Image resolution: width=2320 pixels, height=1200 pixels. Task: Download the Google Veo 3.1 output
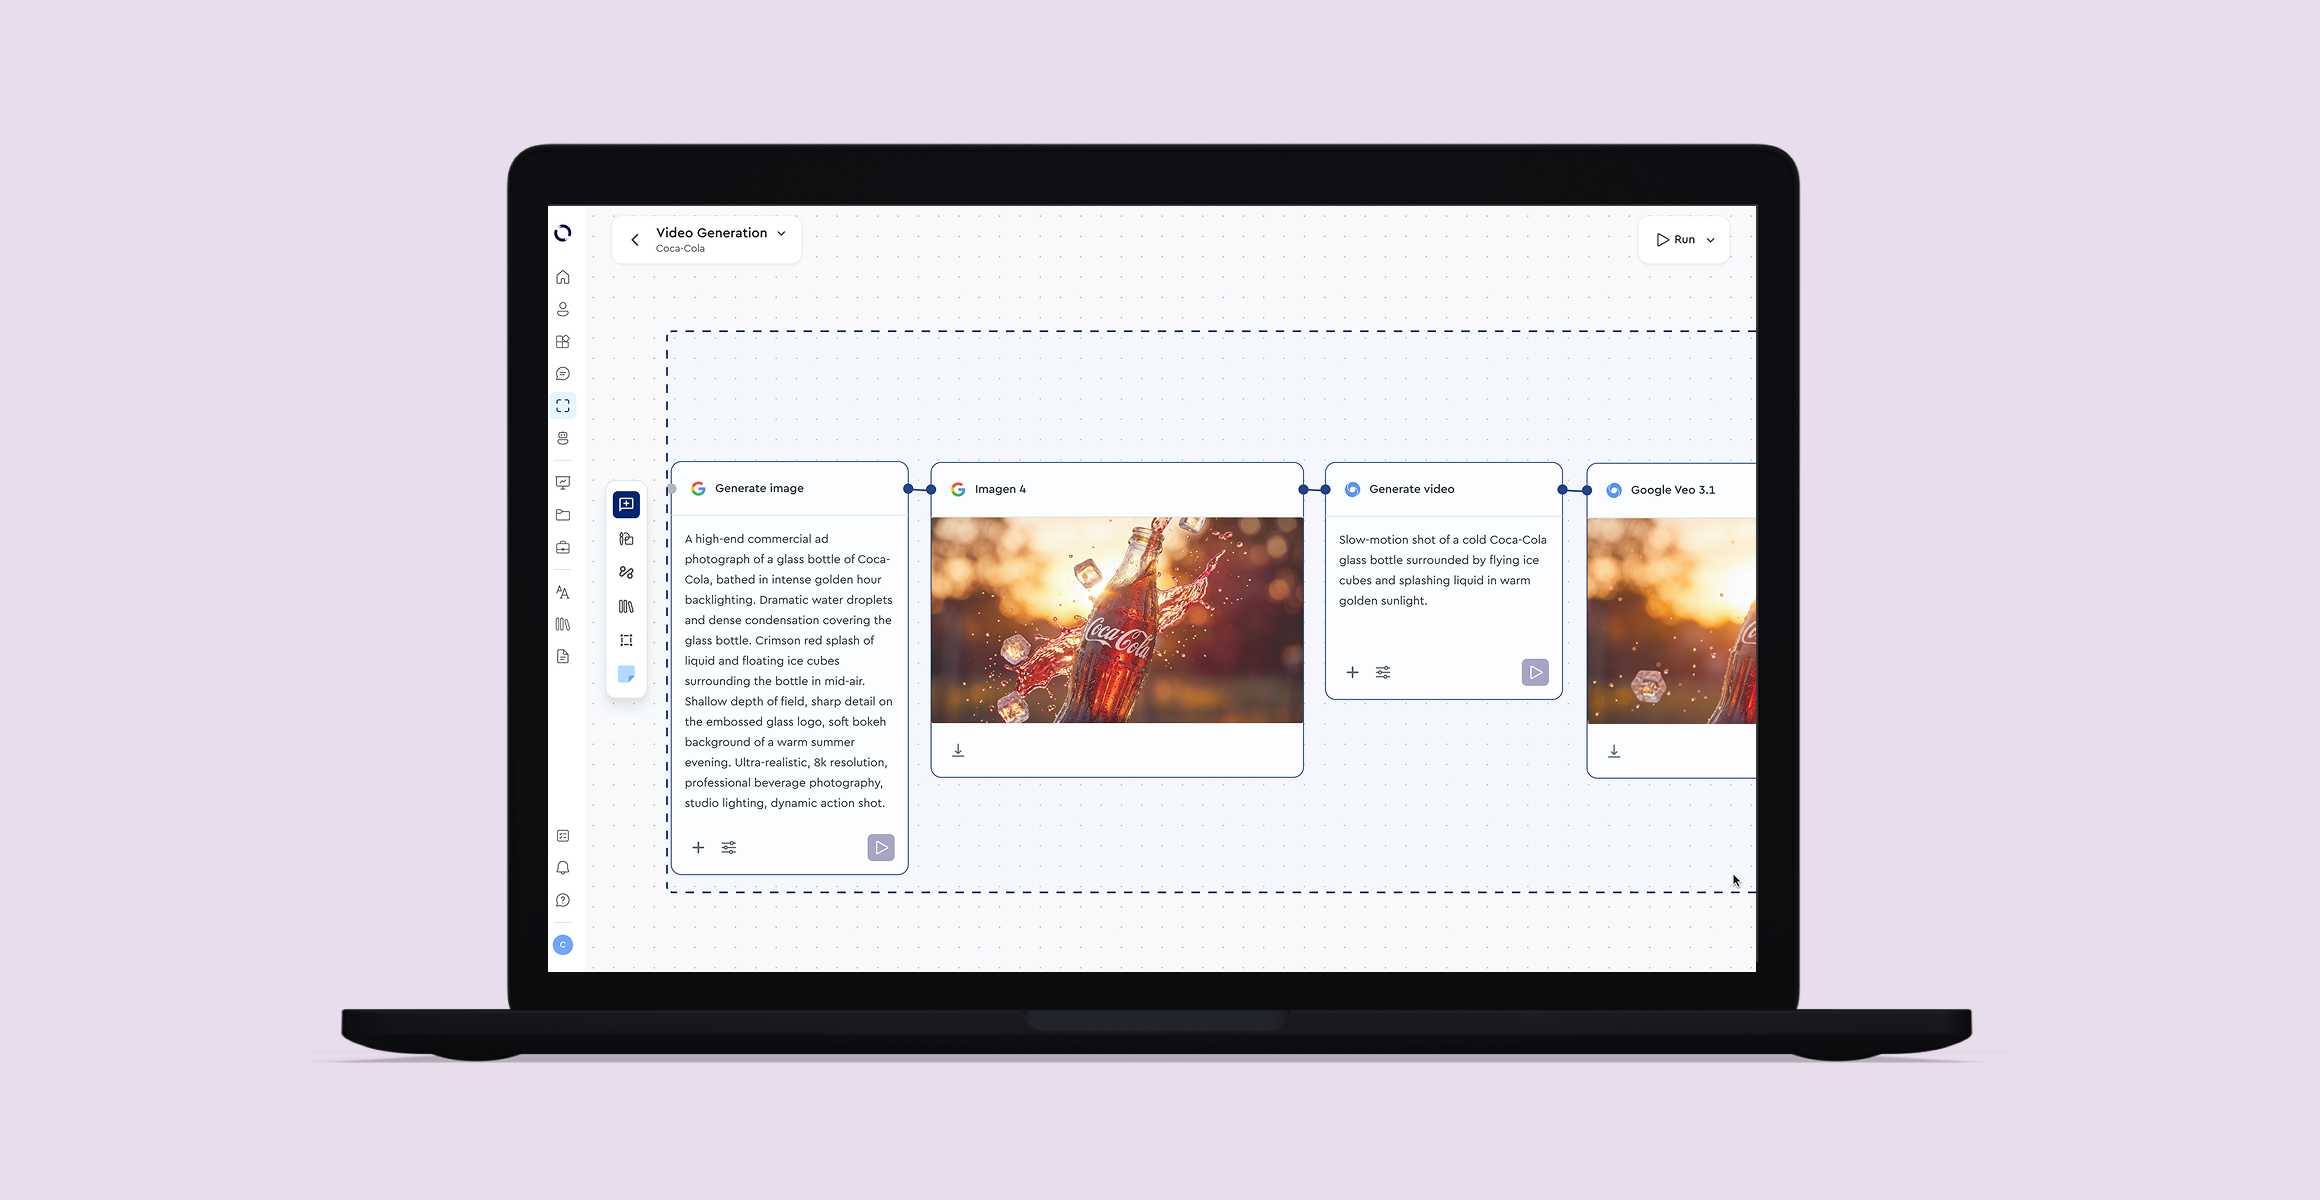pos(1614,751)
